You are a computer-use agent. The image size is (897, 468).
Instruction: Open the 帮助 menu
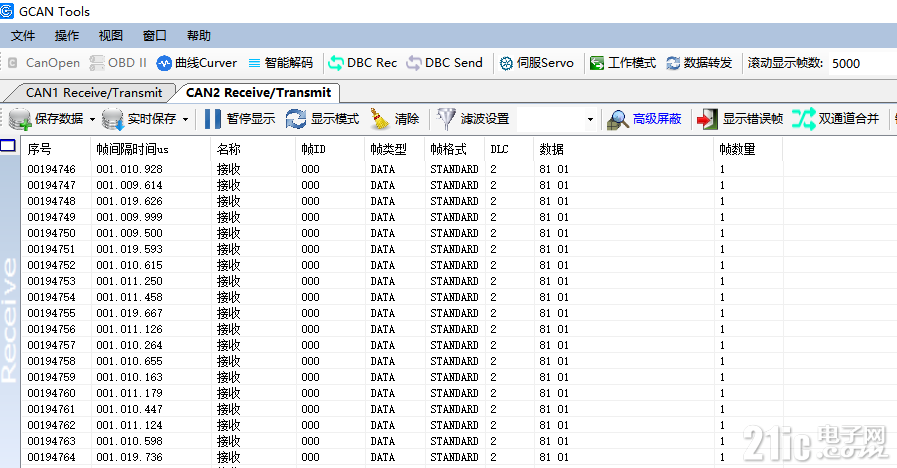[199, 35]
